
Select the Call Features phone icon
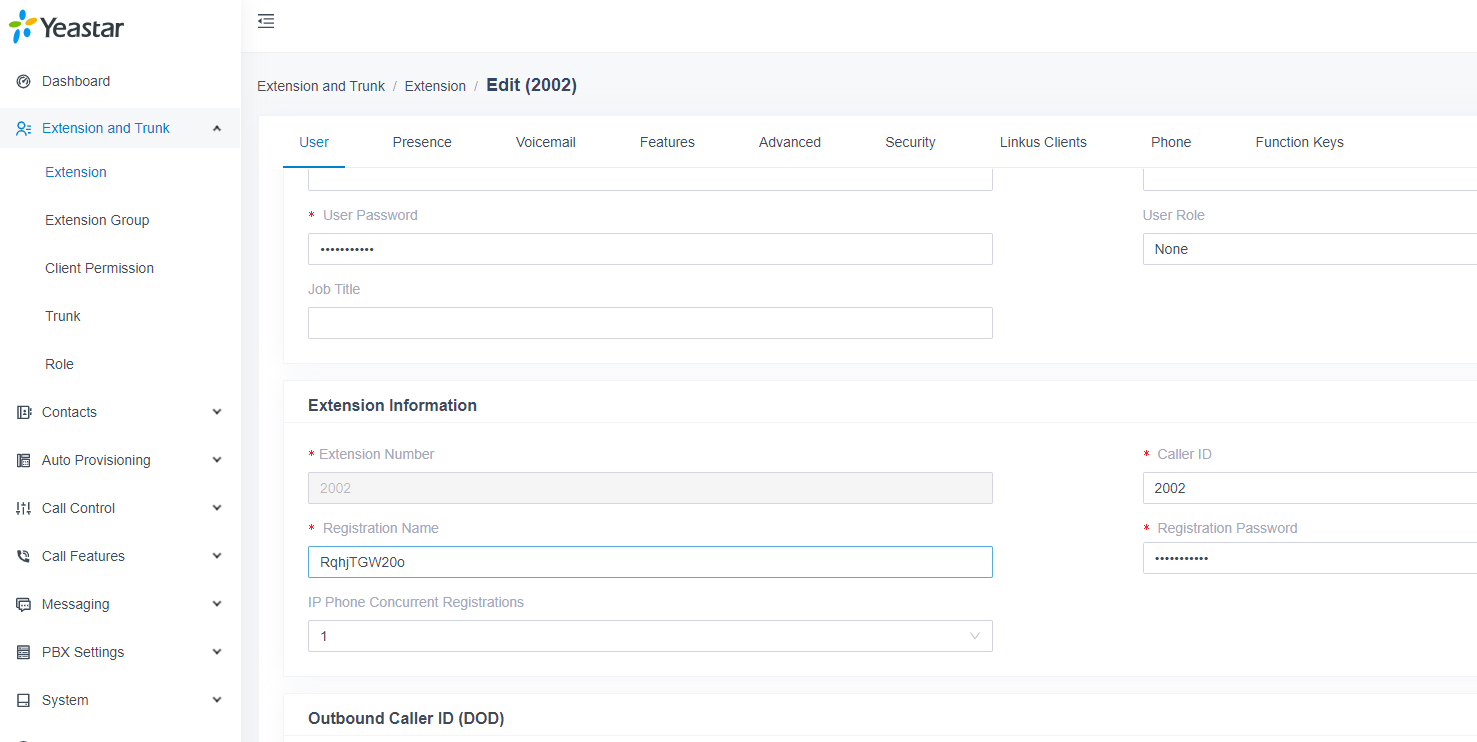click(x=21, y=556)
